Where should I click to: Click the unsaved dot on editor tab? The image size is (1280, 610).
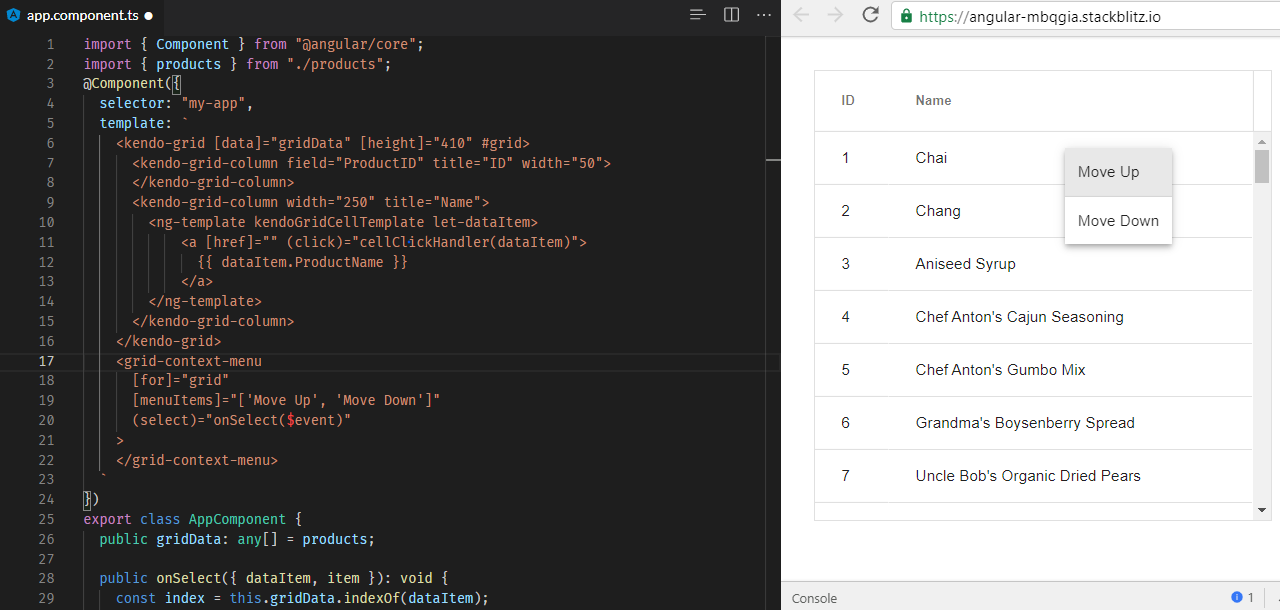pos(149,16)
